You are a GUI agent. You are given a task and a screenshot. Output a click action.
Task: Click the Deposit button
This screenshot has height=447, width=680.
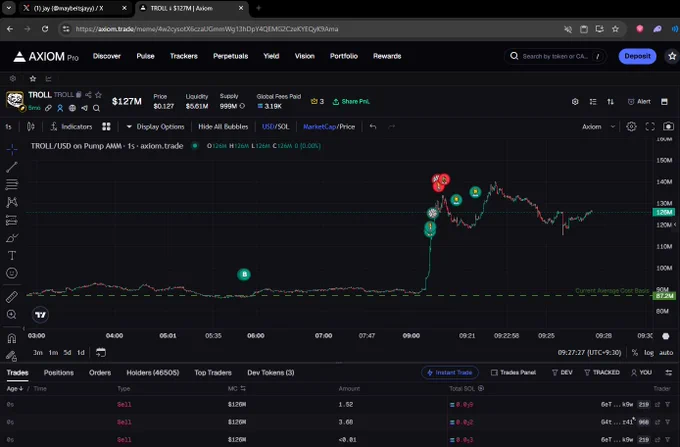click(x=637, y=56)
